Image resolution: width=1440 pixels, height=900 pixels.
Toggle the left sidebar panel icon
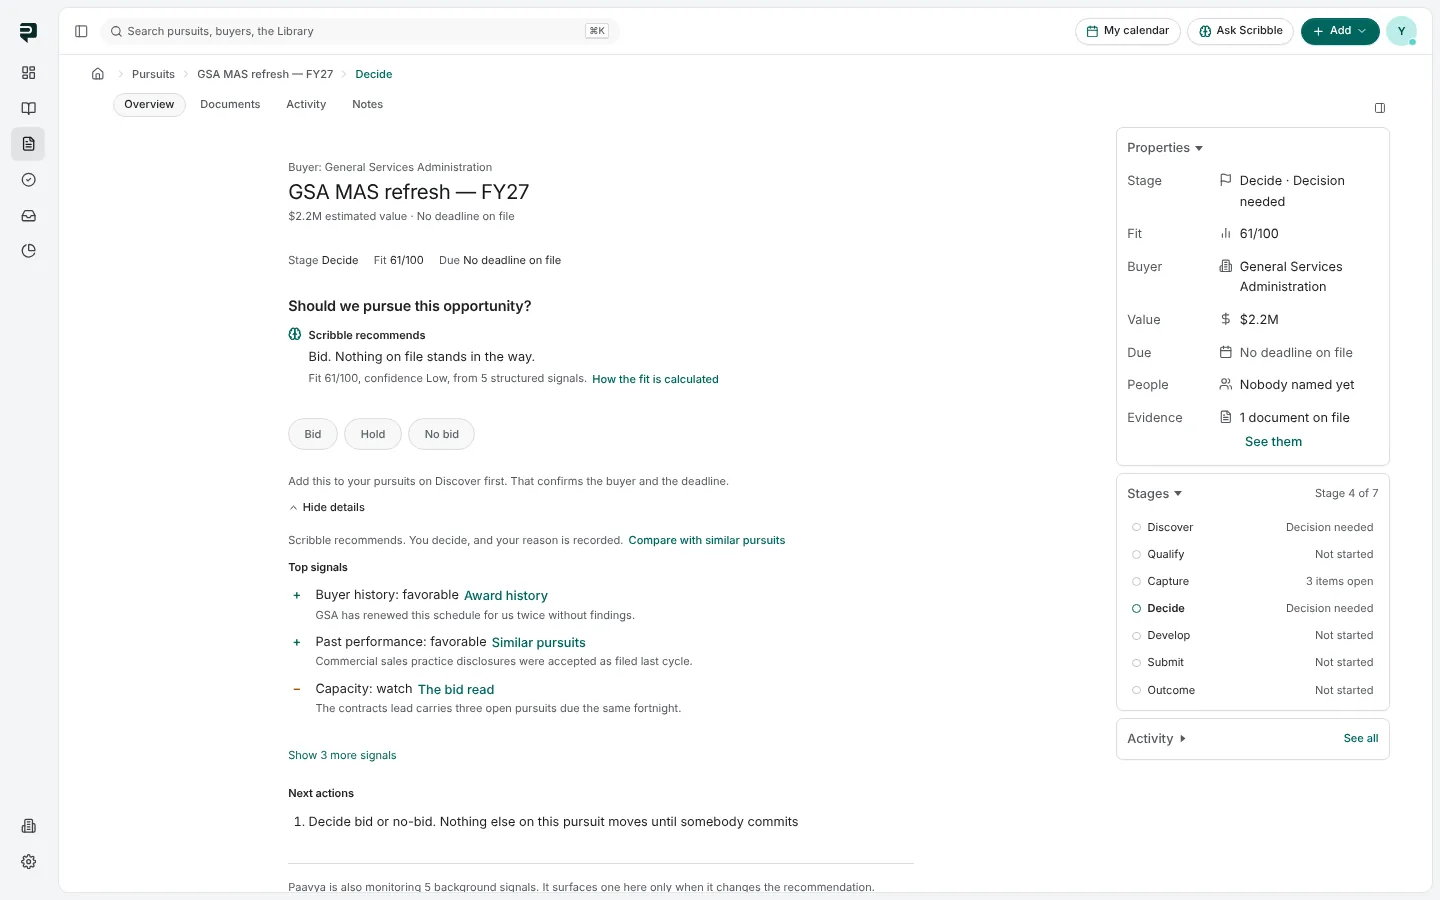point(81,31)
